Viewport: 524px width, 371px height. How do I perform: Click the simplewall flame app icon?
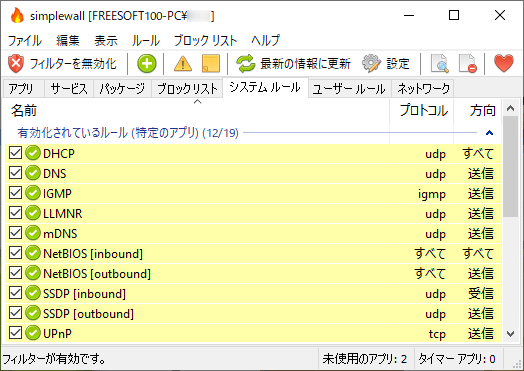17,15
